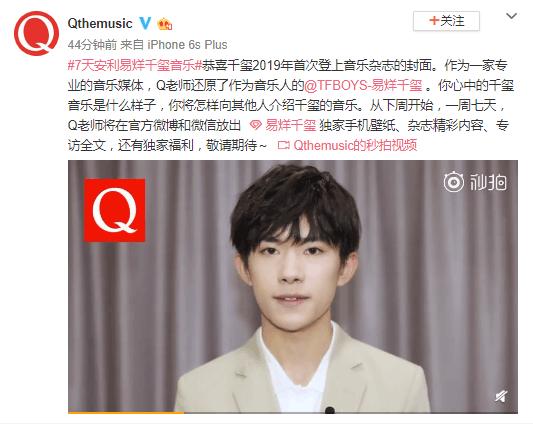Viewport: 533px width, 430px height.
Task: Unmute the video with speaker icon
Action: (x=501, y=396)
